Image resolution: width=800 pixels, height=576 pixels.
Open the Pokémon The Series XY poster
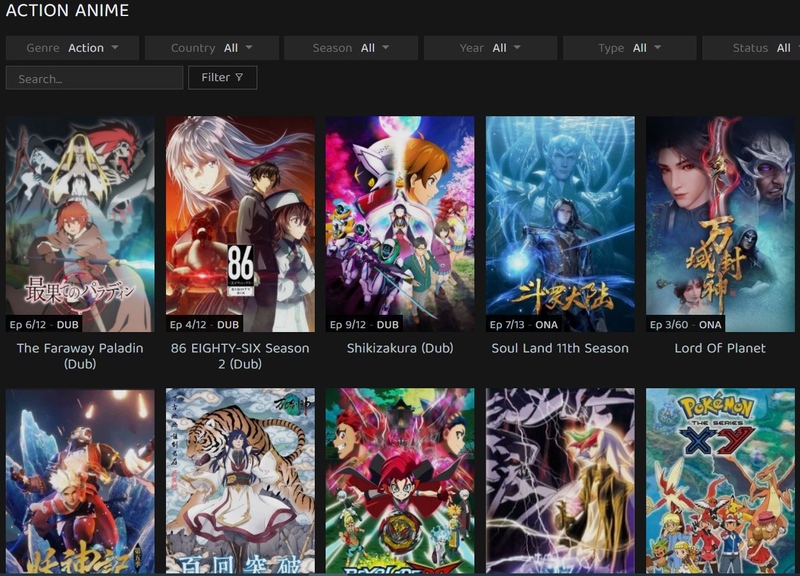[x=720, y=481]
